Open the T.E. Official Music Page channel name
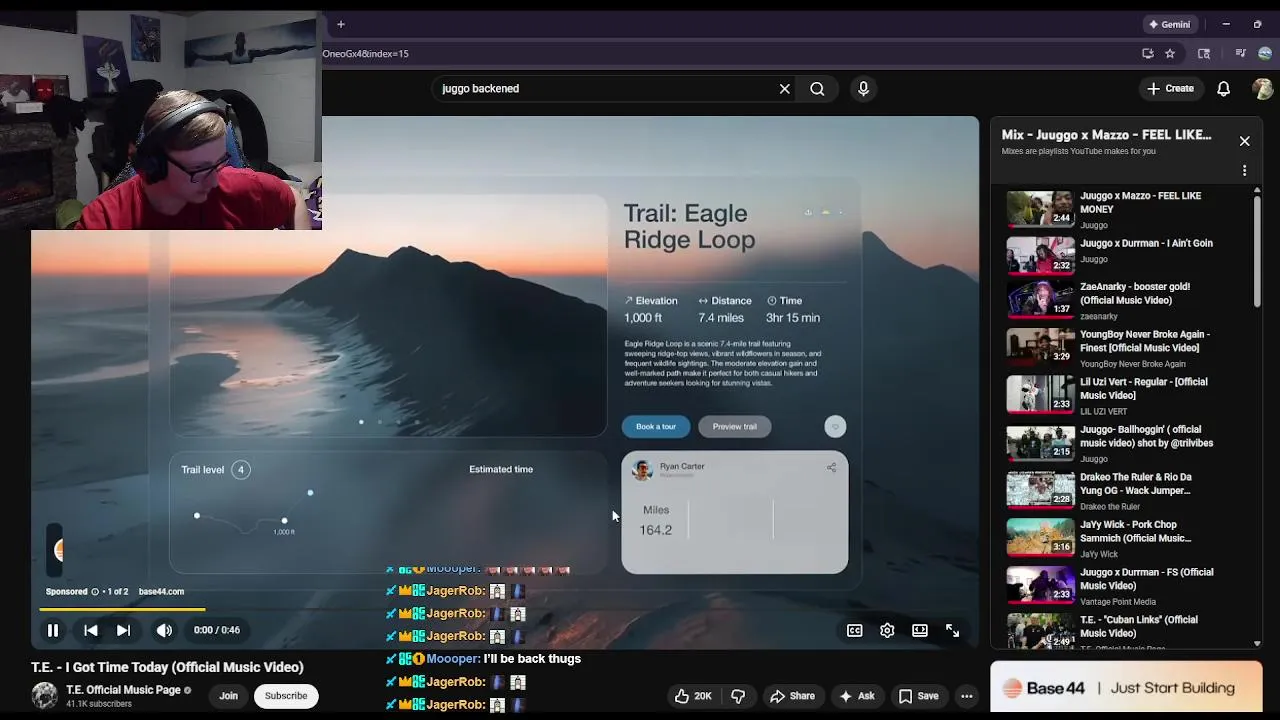Viewport: 1280px width, 720px height. (x=124, y=690)
